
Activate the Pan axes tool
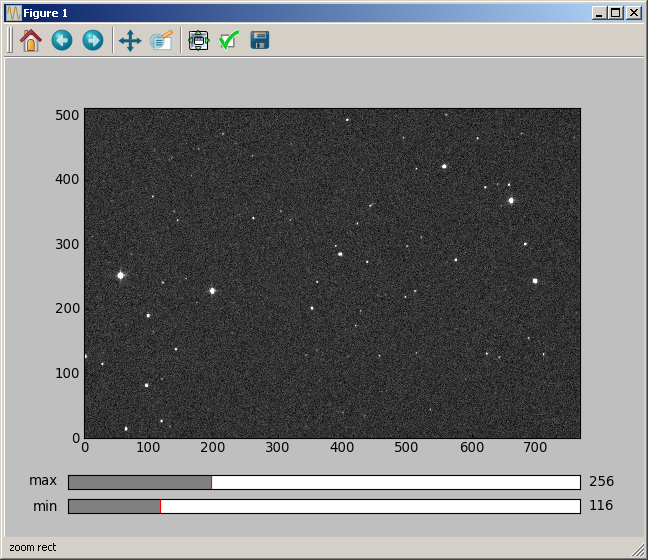[x=130, y=41]
